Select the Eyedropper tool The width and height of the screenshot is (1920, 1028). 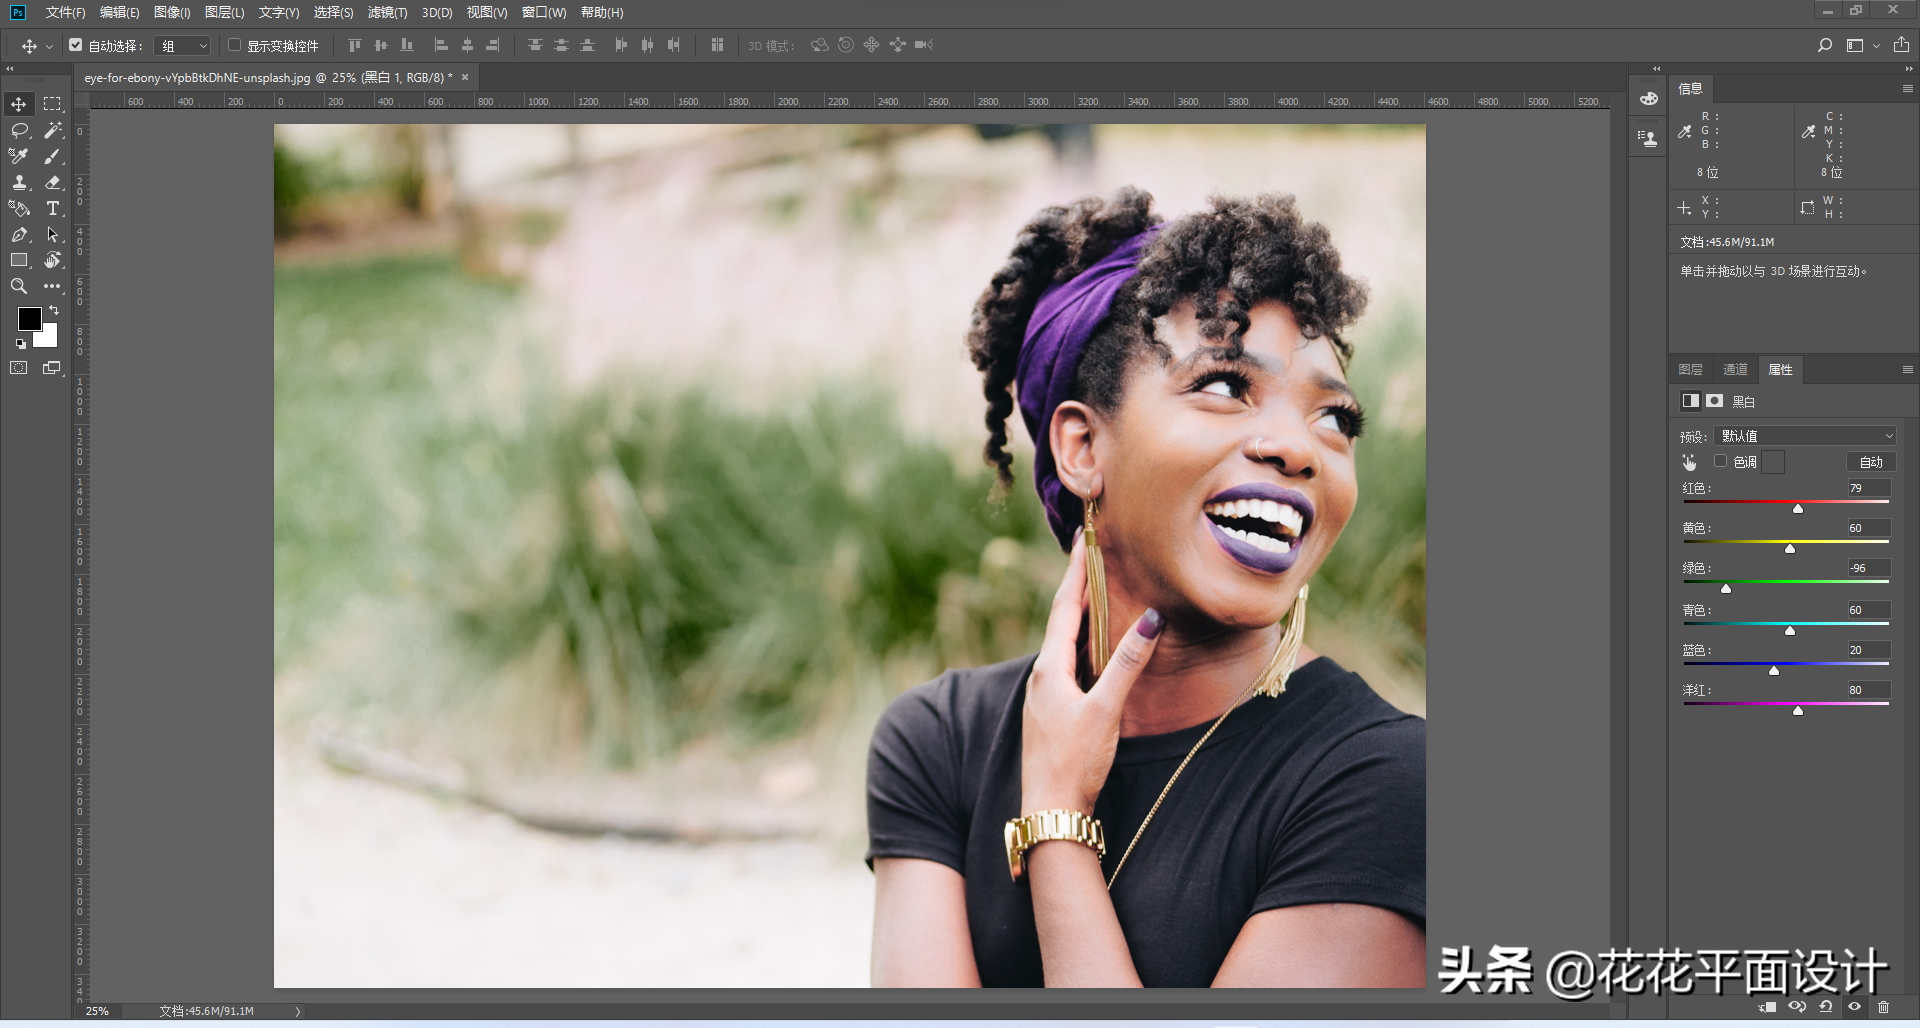coord(19,156)
